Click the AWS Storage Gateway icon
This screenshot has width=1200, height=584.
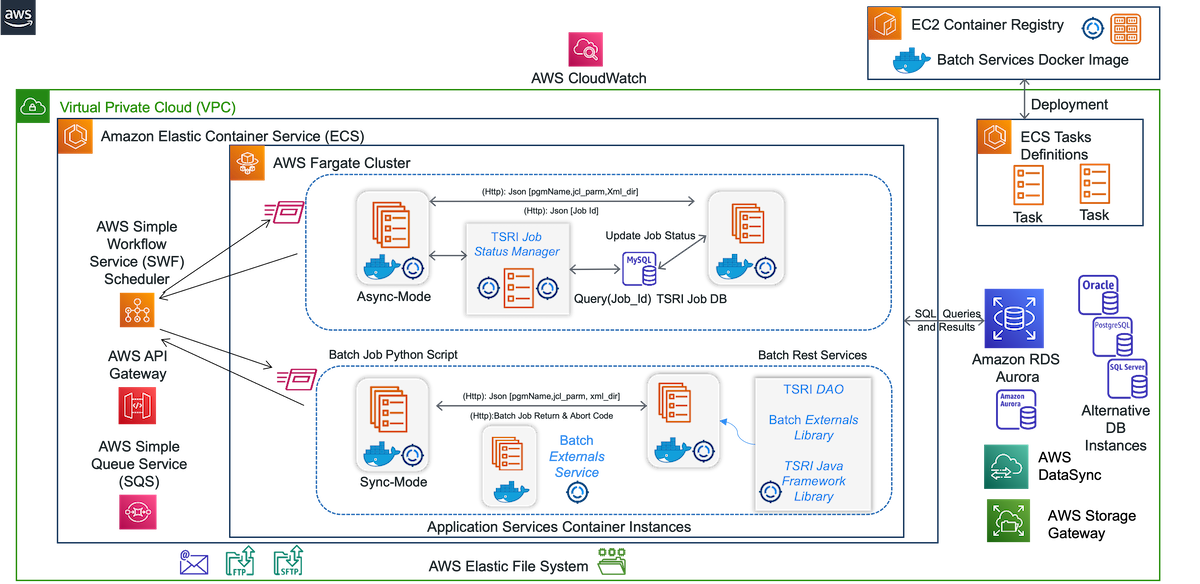(x=1010, y=521)
